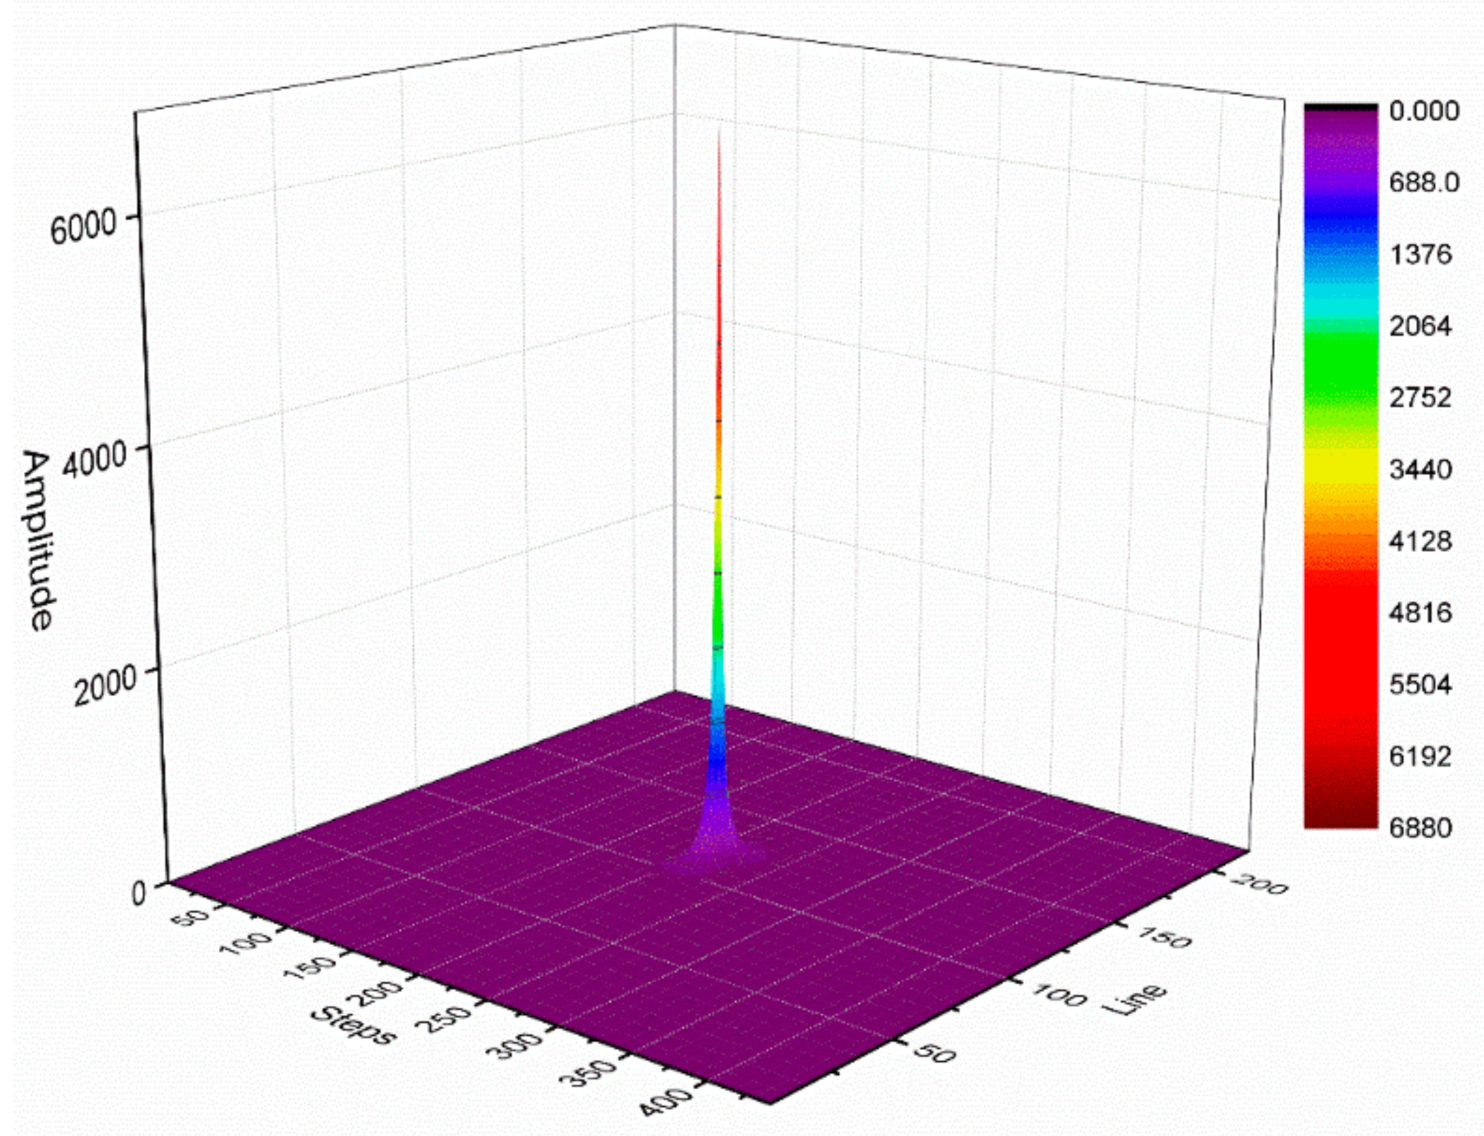Viewport: 1484px width, 1136px height.
Task: Pick the yellow band of the color scale
Action: click(1341, 468)
